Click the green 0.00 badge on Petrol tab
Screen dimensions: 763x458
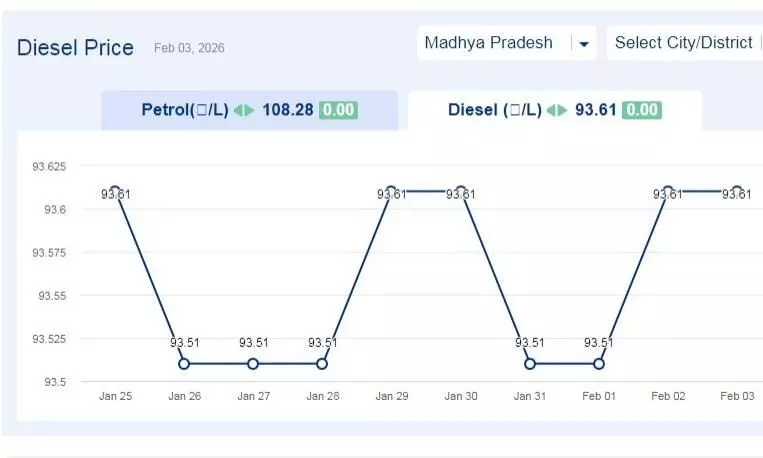point(338,110)
